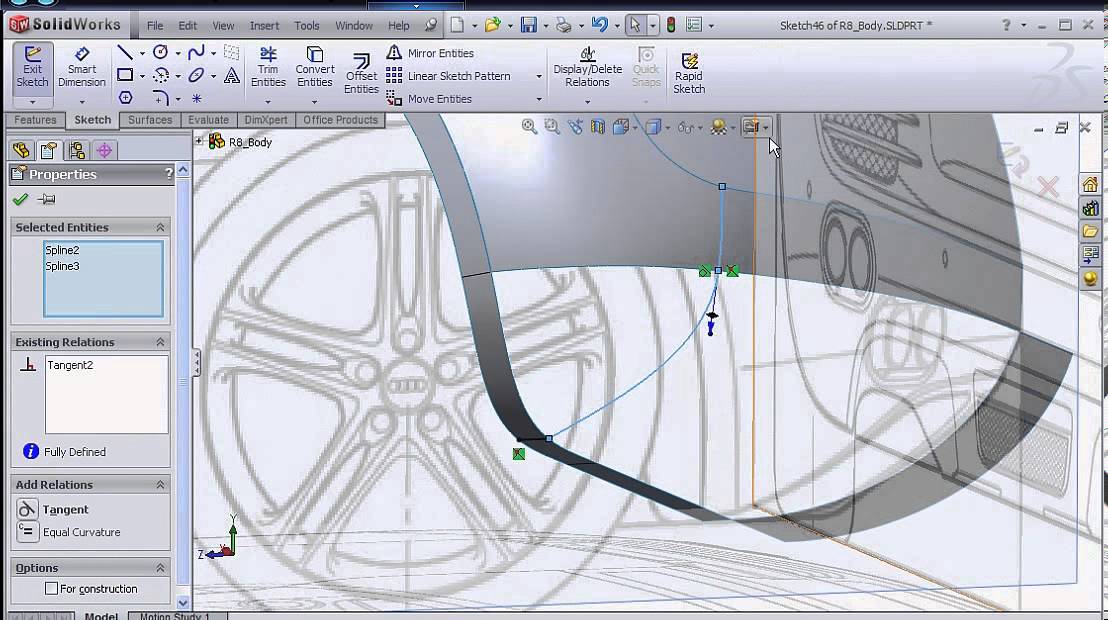Open the Trim Entities dropdown arrow

coord(268,103)
